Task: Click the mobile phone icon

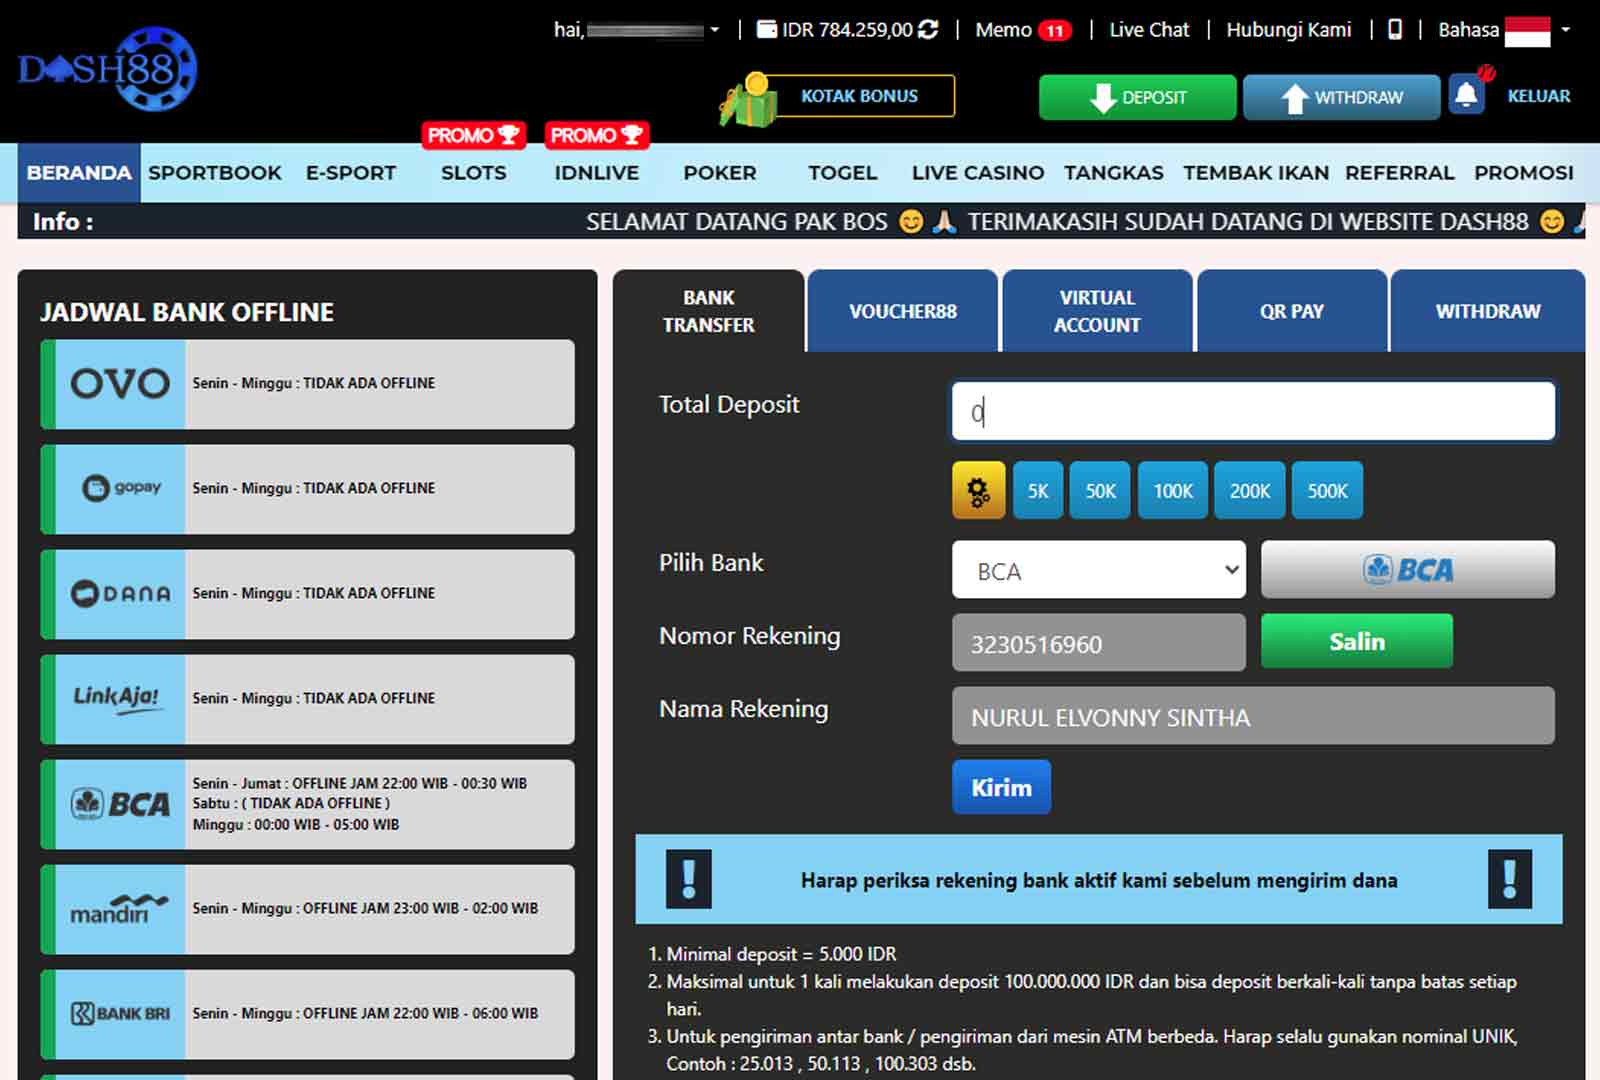Action: (1395, 30)
